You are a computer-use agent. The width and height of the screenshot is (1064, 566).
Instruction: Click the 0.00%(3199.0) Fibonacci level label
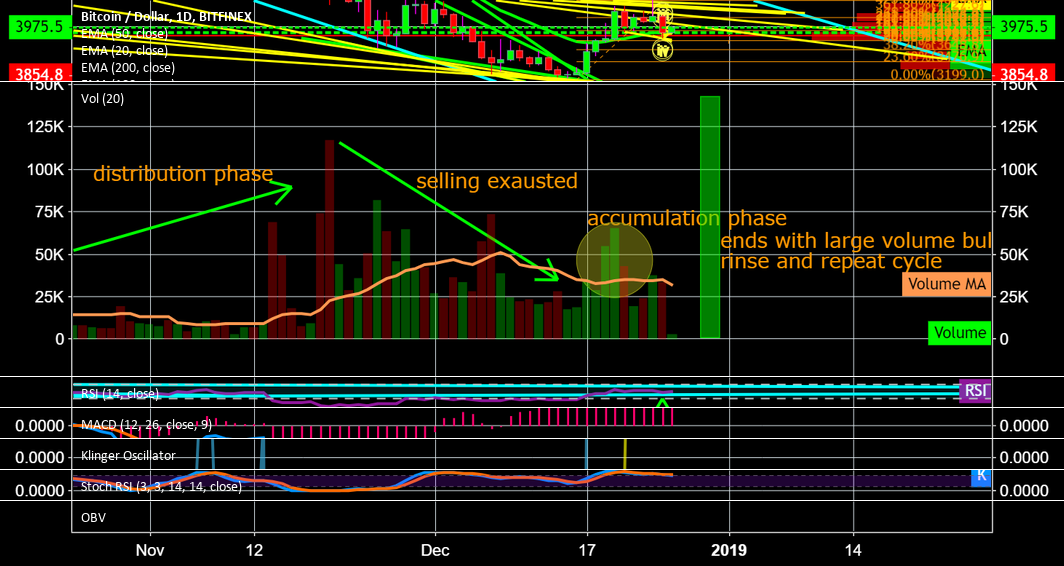coord(937,74)
